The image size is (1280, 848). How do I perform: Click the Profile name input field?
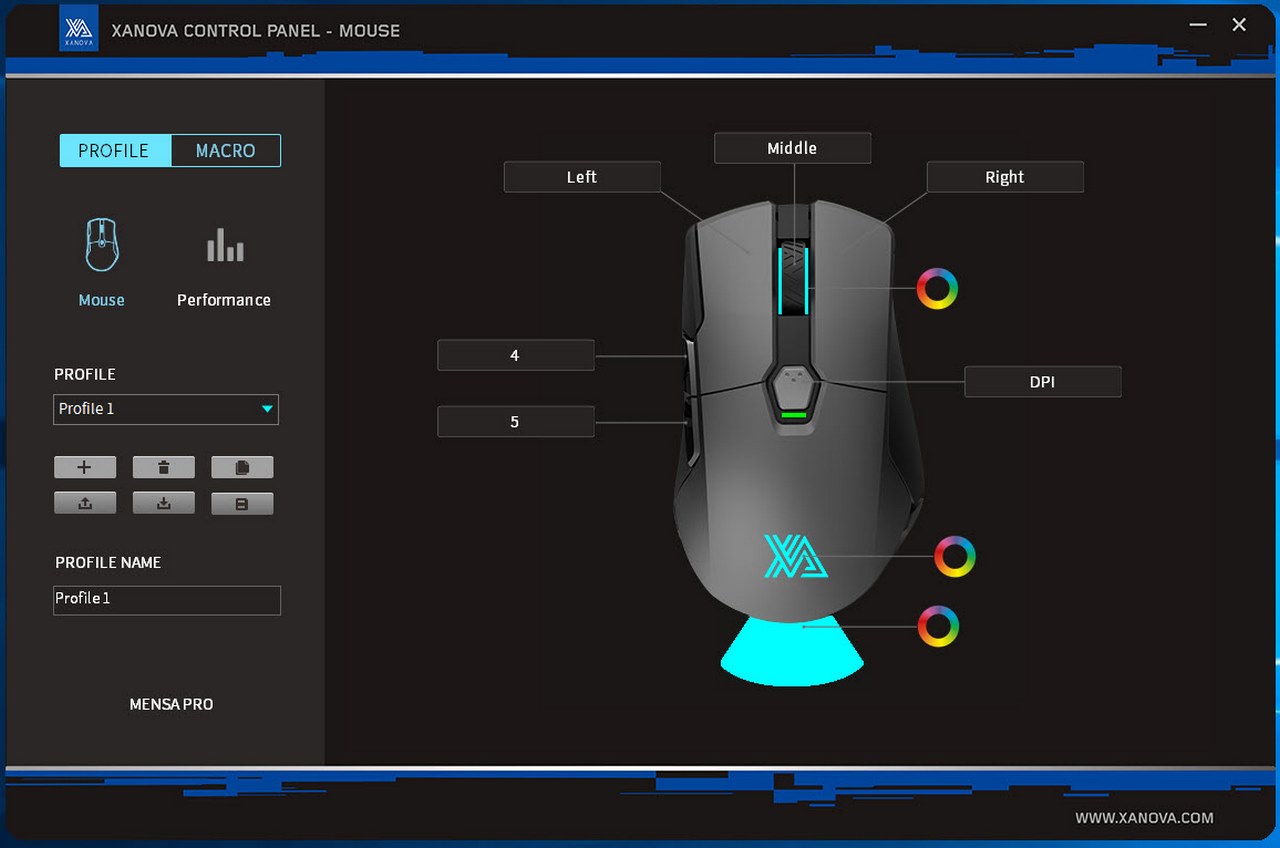[167, 600]
